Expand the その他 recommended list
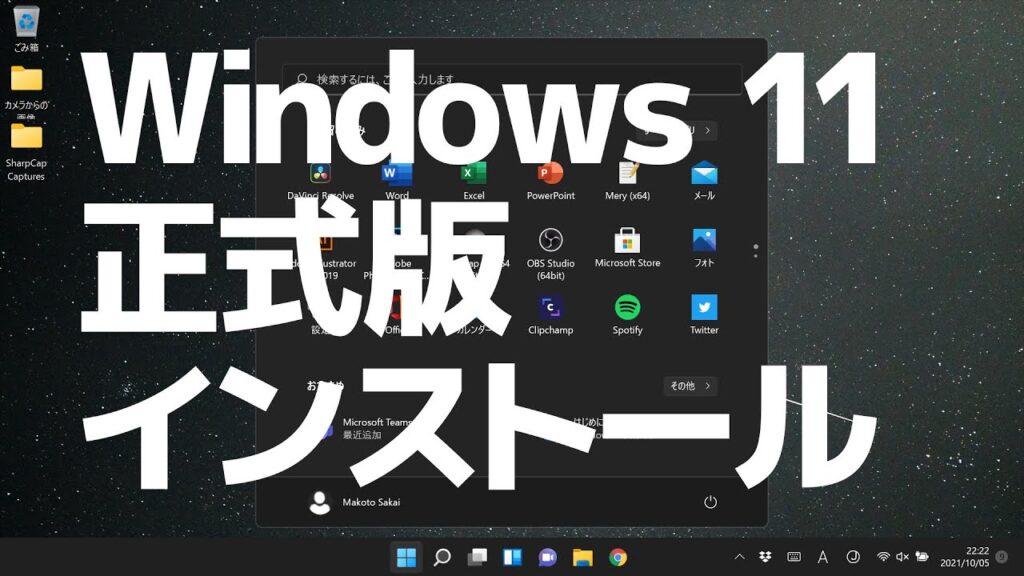This screenshot has height=576, width=1024. pyautogui.click(x=690, y=386)
